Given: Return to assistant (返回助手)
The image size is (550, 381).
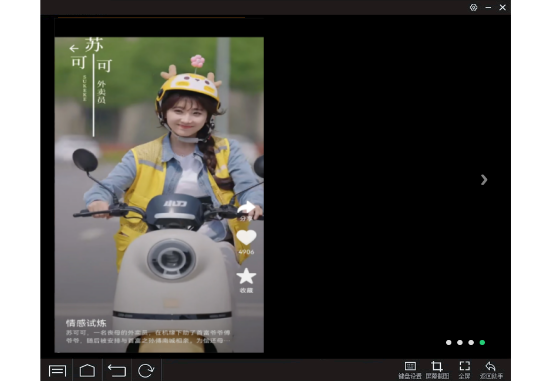Looking at the screenshot, I should pyautogui.click(x=491, y=370).
